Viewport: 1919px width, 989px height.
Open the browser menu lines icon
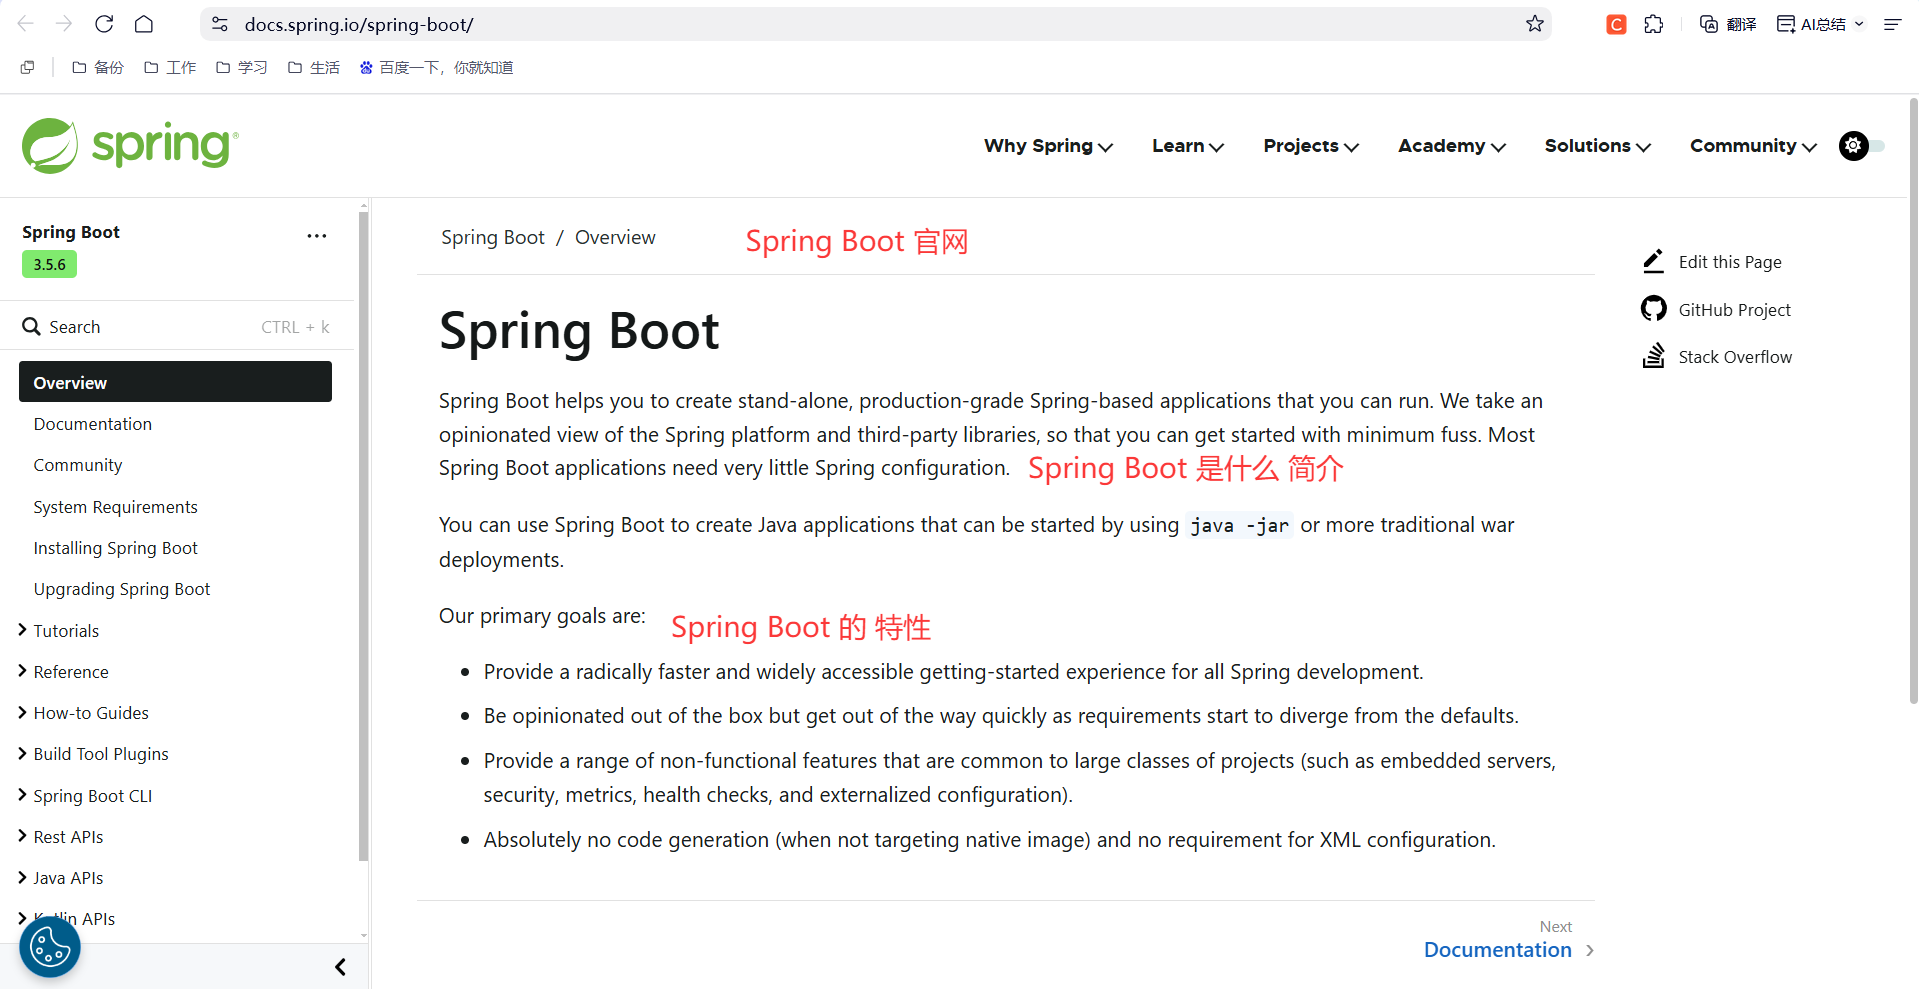(1892, 24)
